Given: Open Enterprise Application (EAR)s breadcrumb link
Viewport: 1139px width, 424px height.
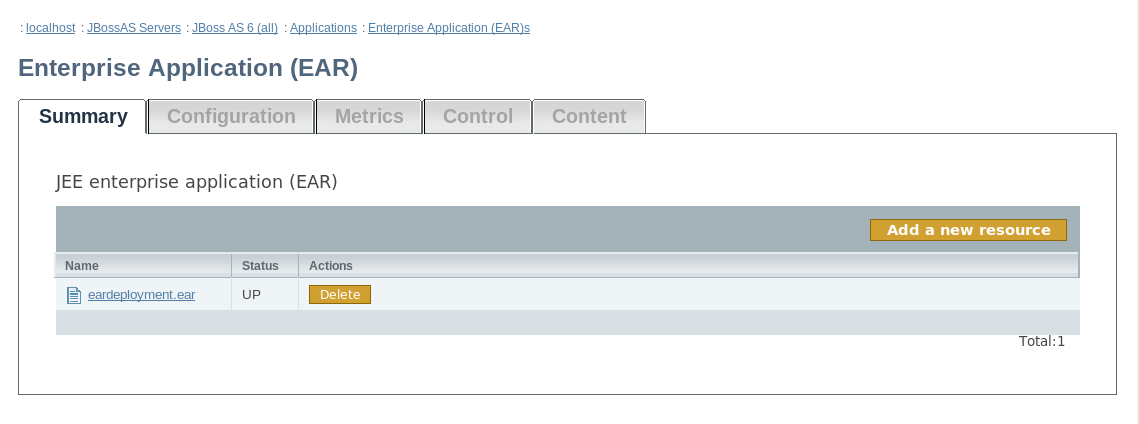Looking at the screenshot, I should [449, 28].
